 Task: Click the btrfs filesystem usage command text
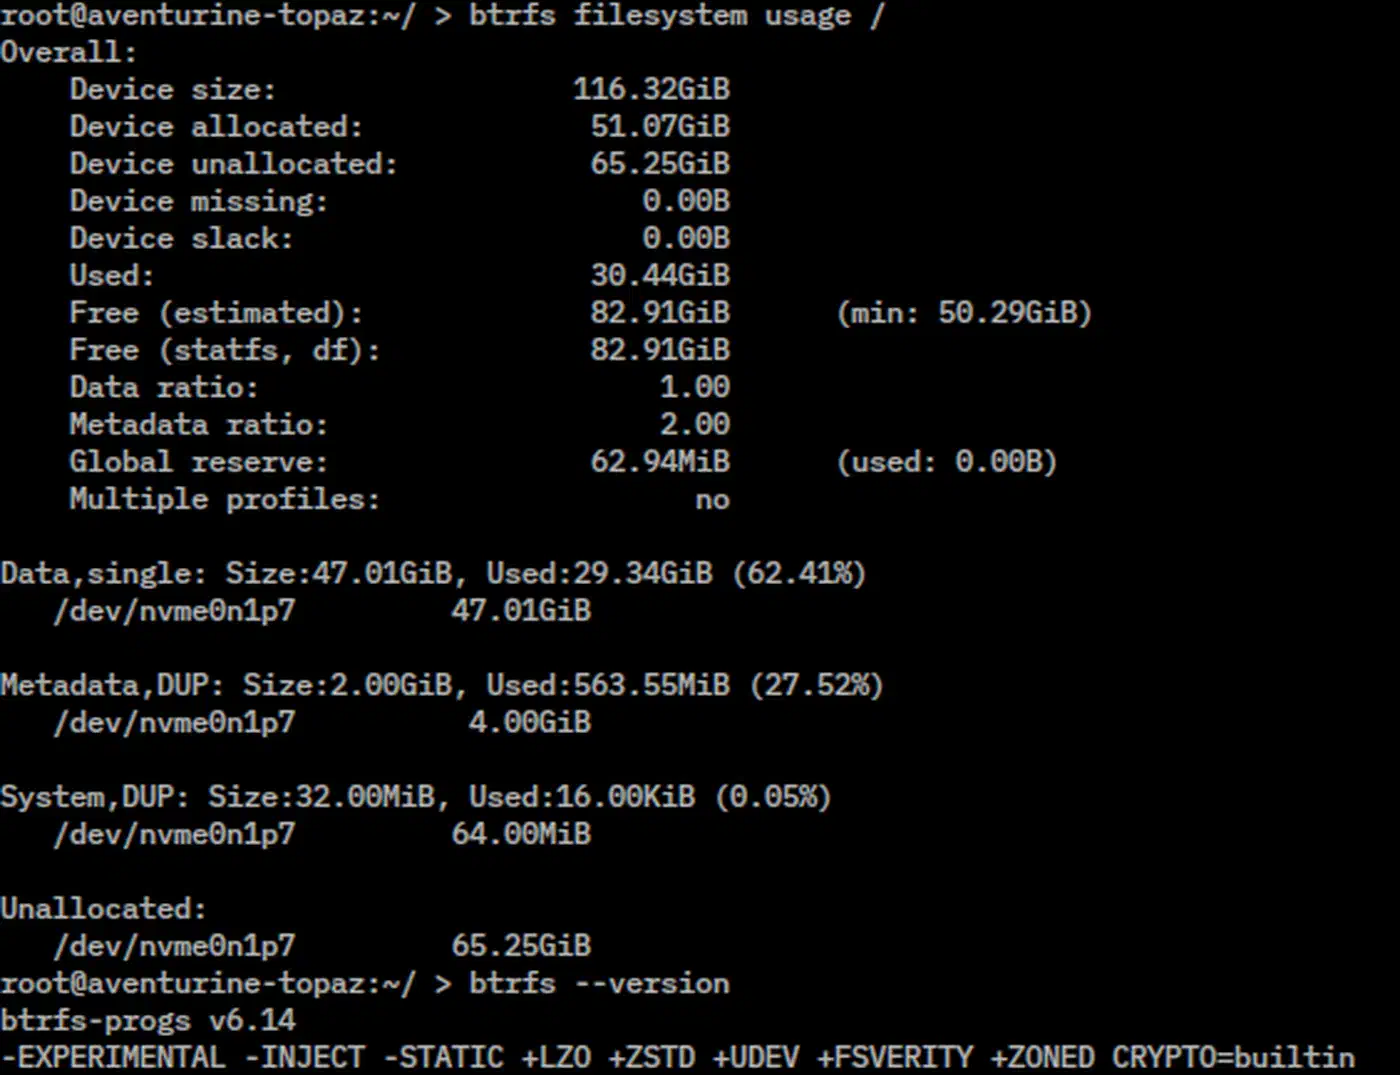tap(677, 16)
